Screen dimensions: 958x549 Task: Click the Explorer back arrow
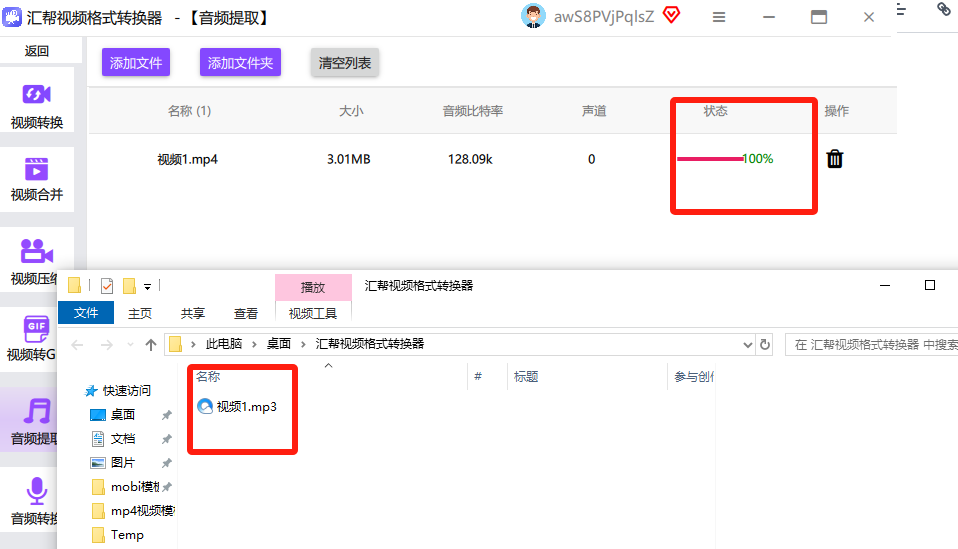pos(77,344)
